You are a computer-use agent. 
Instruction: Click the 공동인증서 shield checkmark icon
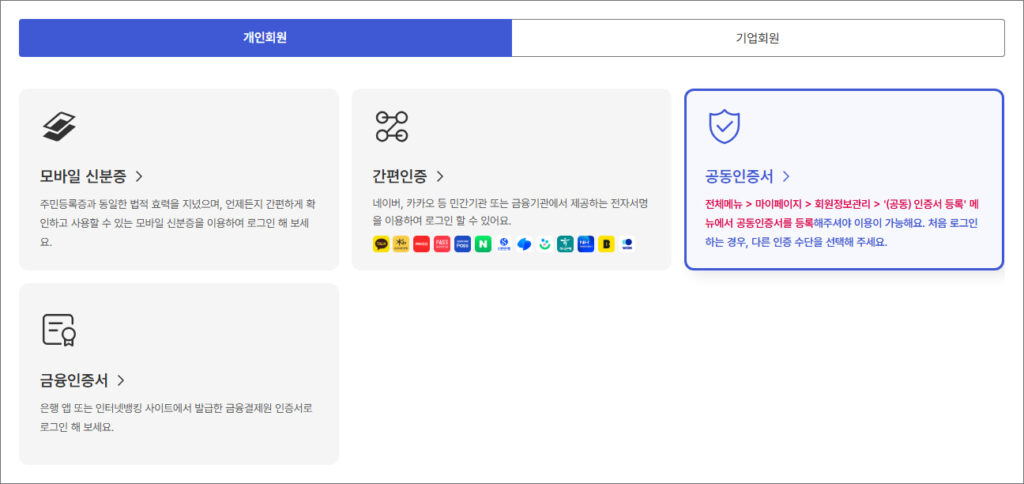tap(723, 126)
